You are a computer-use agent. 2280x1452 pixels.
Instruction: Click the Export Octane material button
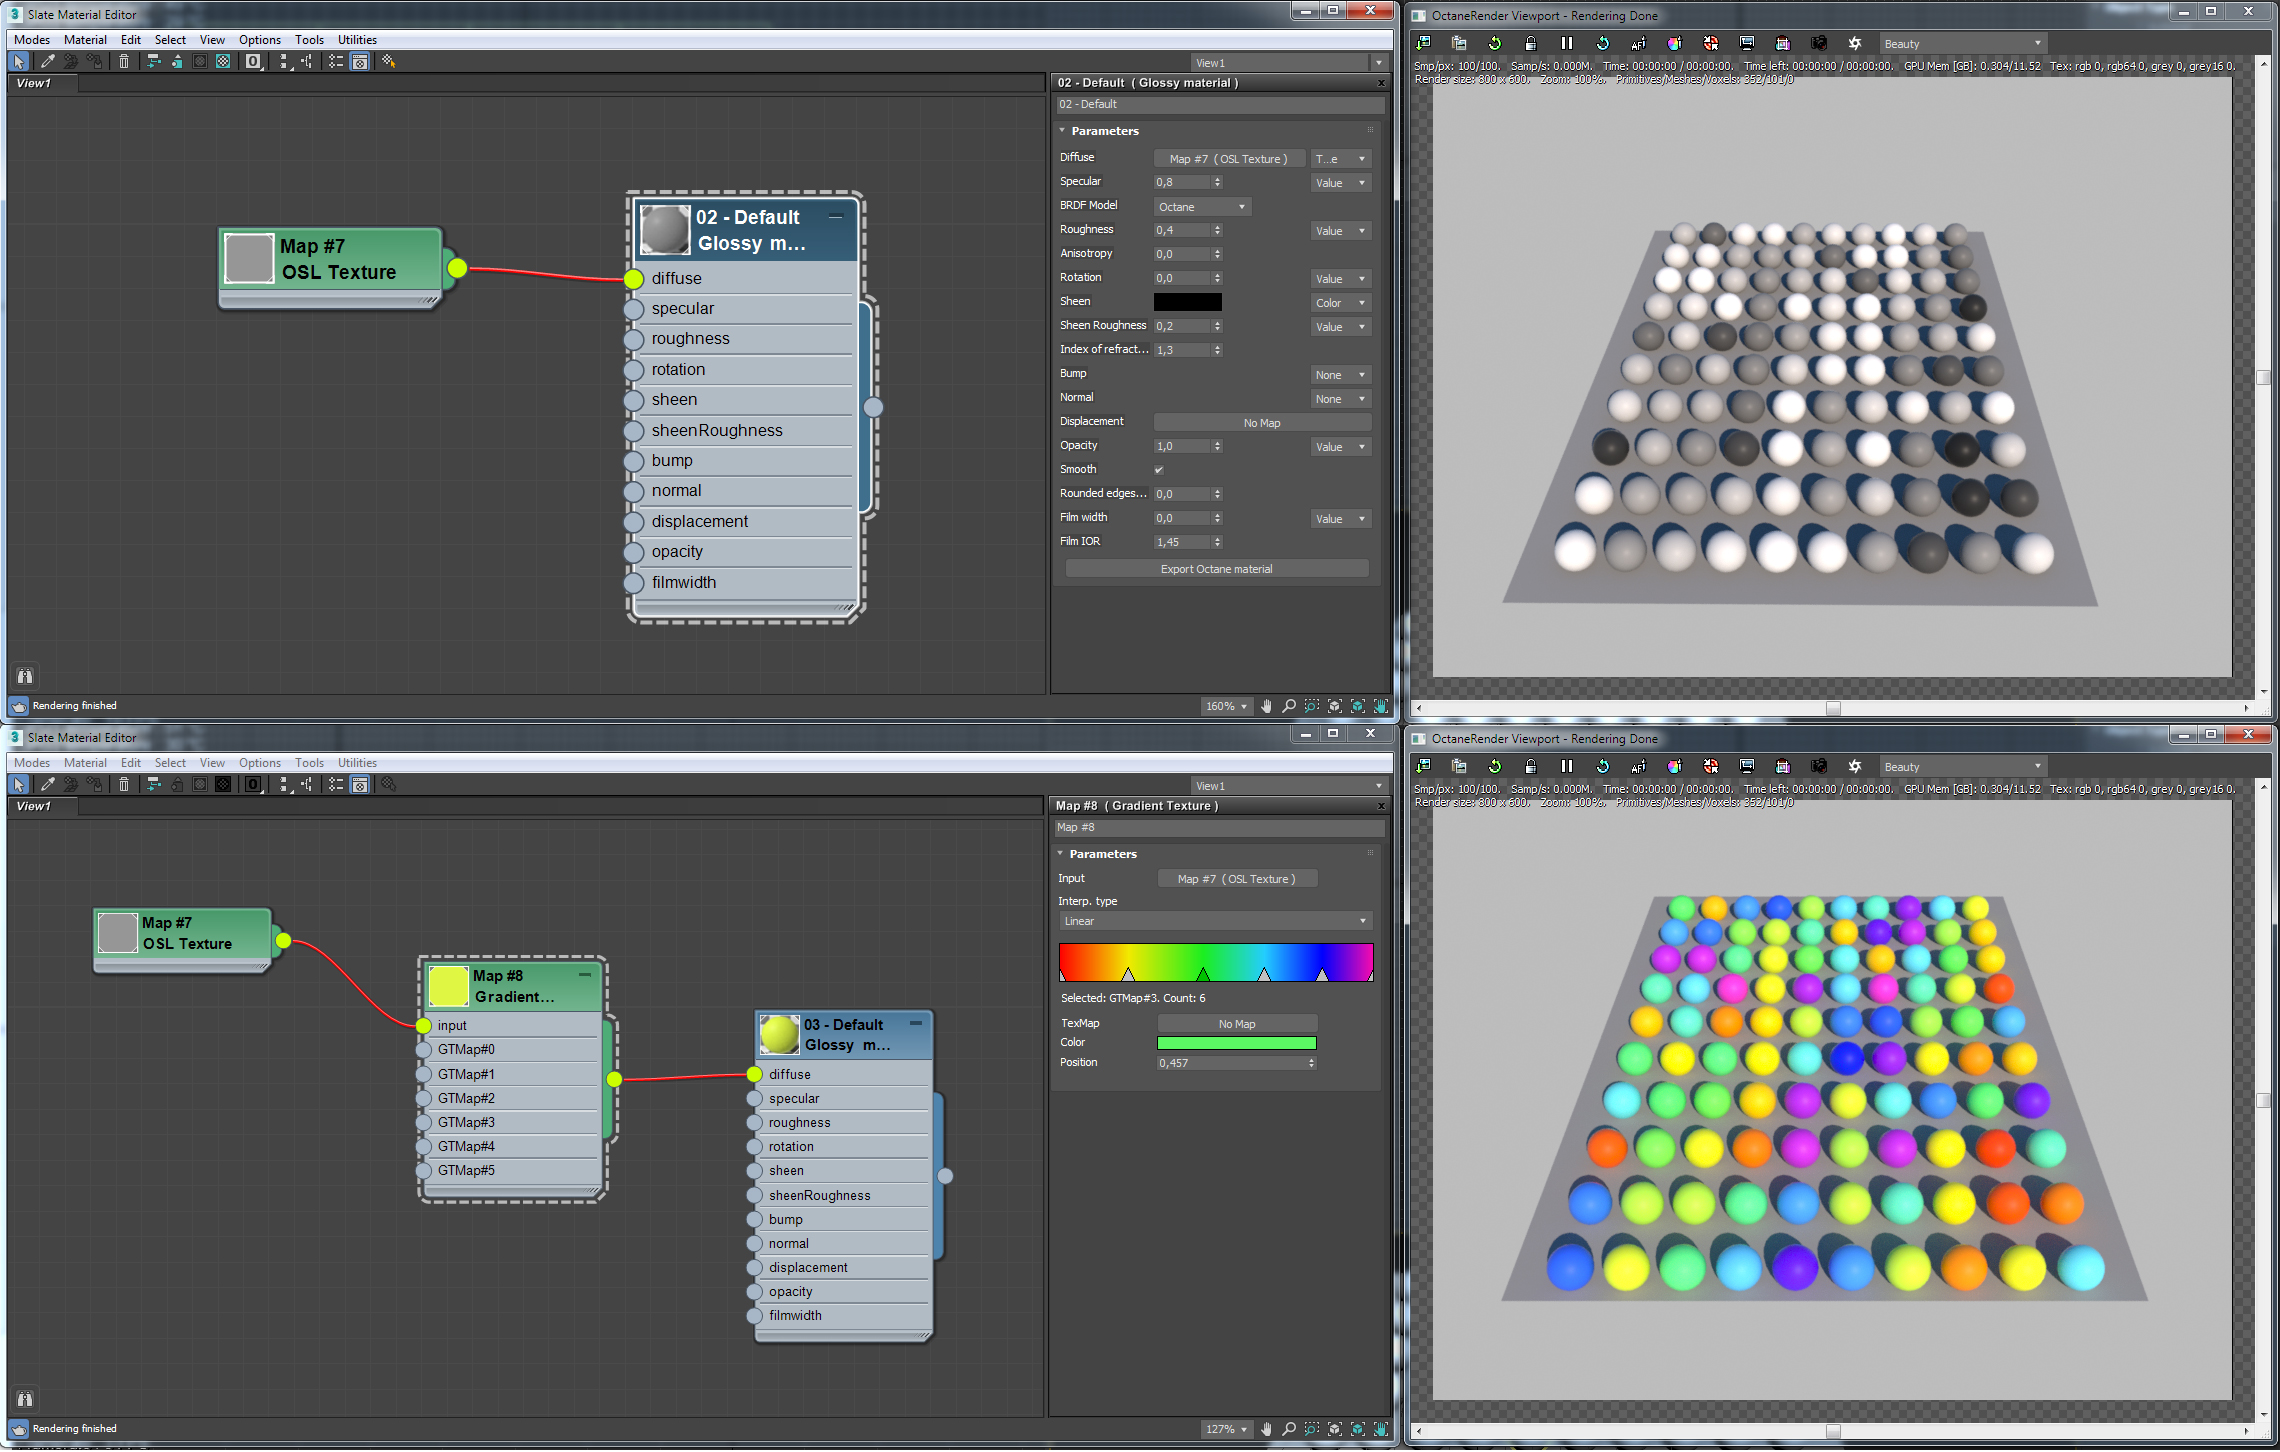click(1216, 569)
